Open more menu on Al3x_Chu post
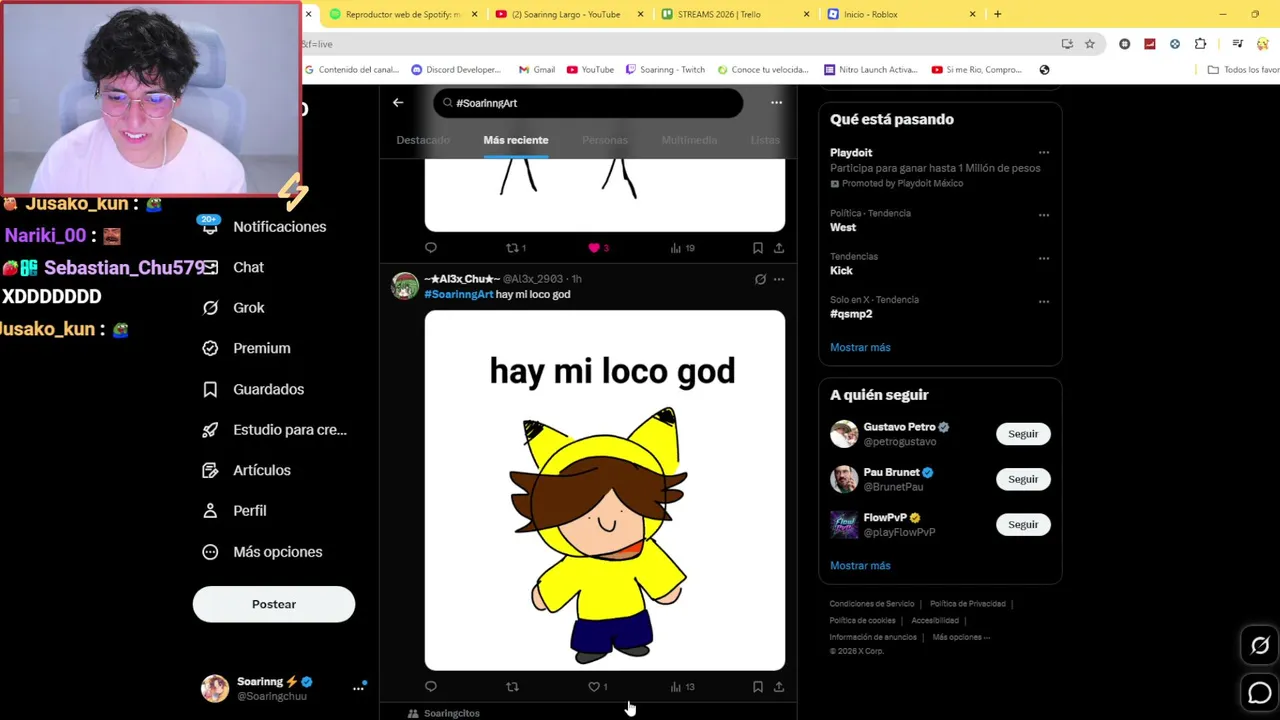The image size is (1280, 720). [x=779, y=279]
